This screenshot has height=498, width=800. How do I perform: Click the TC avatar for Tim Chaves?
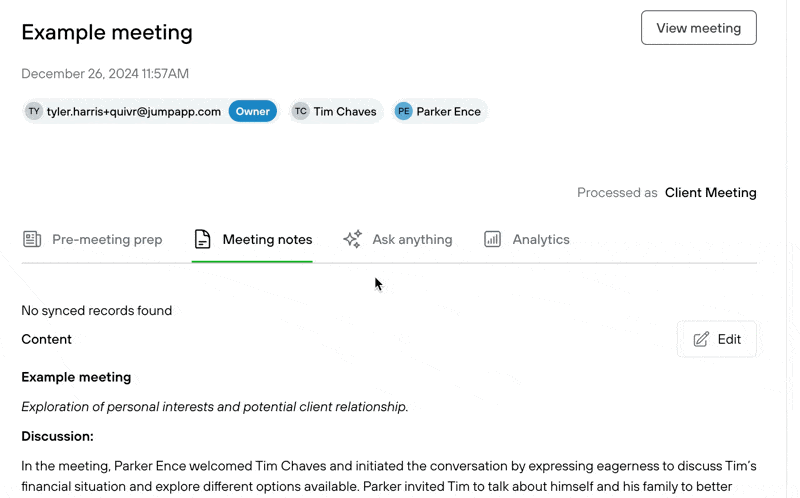(x=301, y=111)
